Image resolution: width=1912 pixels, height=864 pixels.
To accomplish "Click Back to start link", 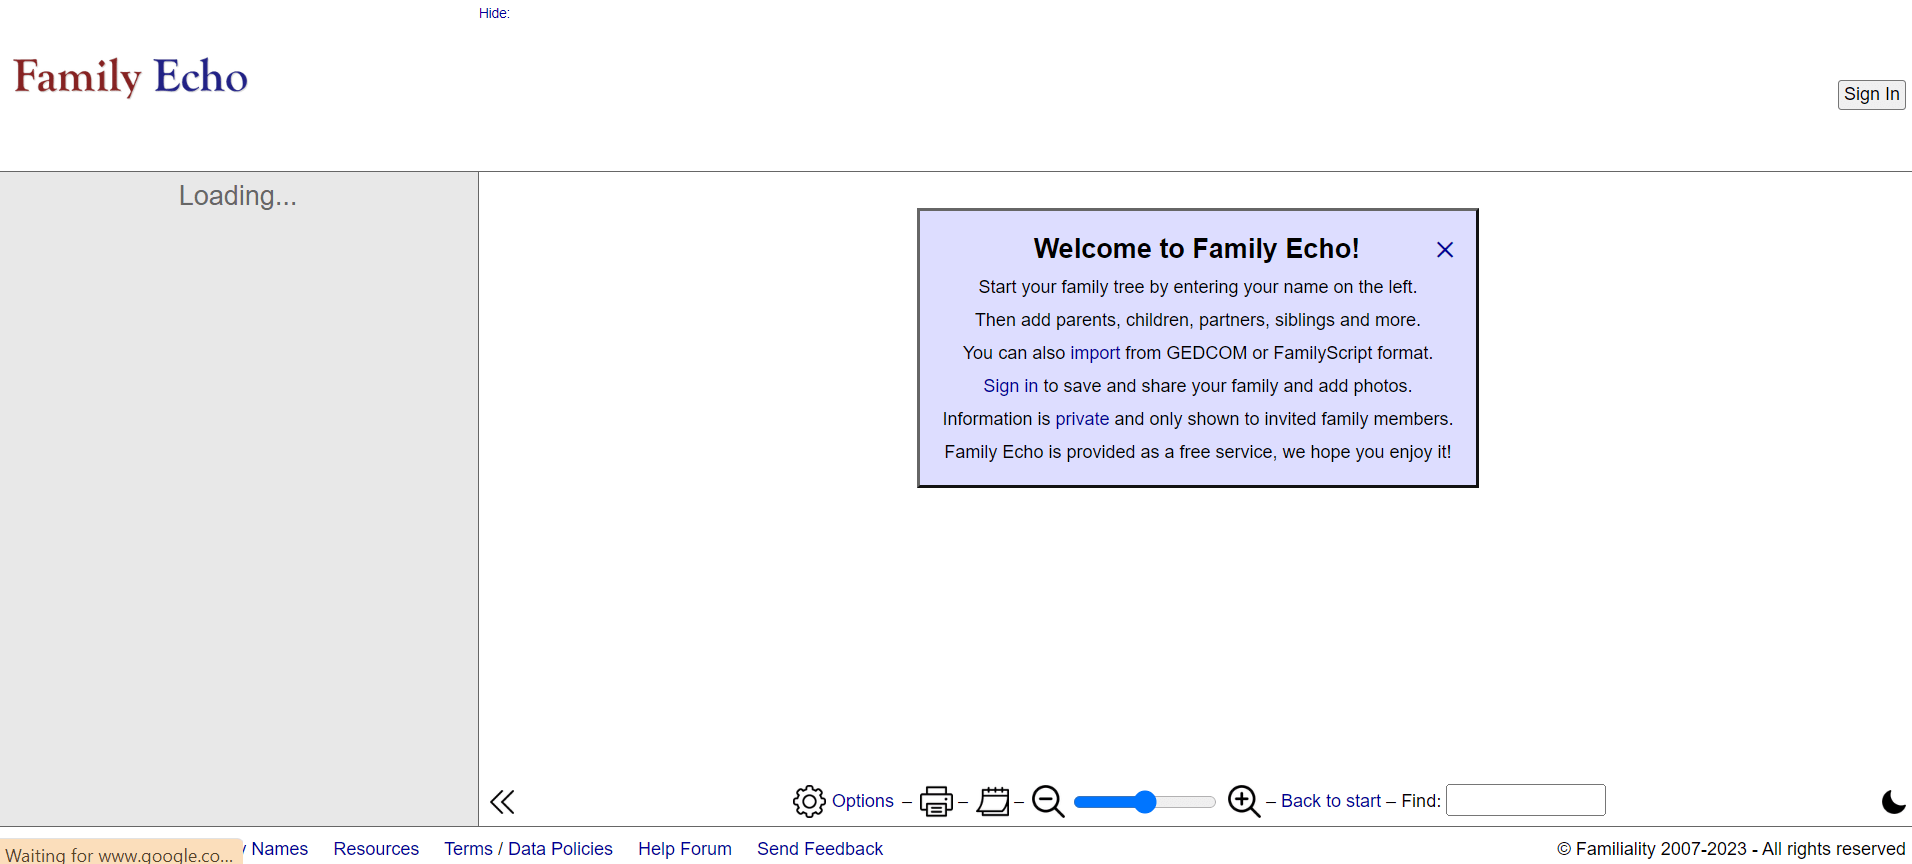I will tap(1331, 801).
